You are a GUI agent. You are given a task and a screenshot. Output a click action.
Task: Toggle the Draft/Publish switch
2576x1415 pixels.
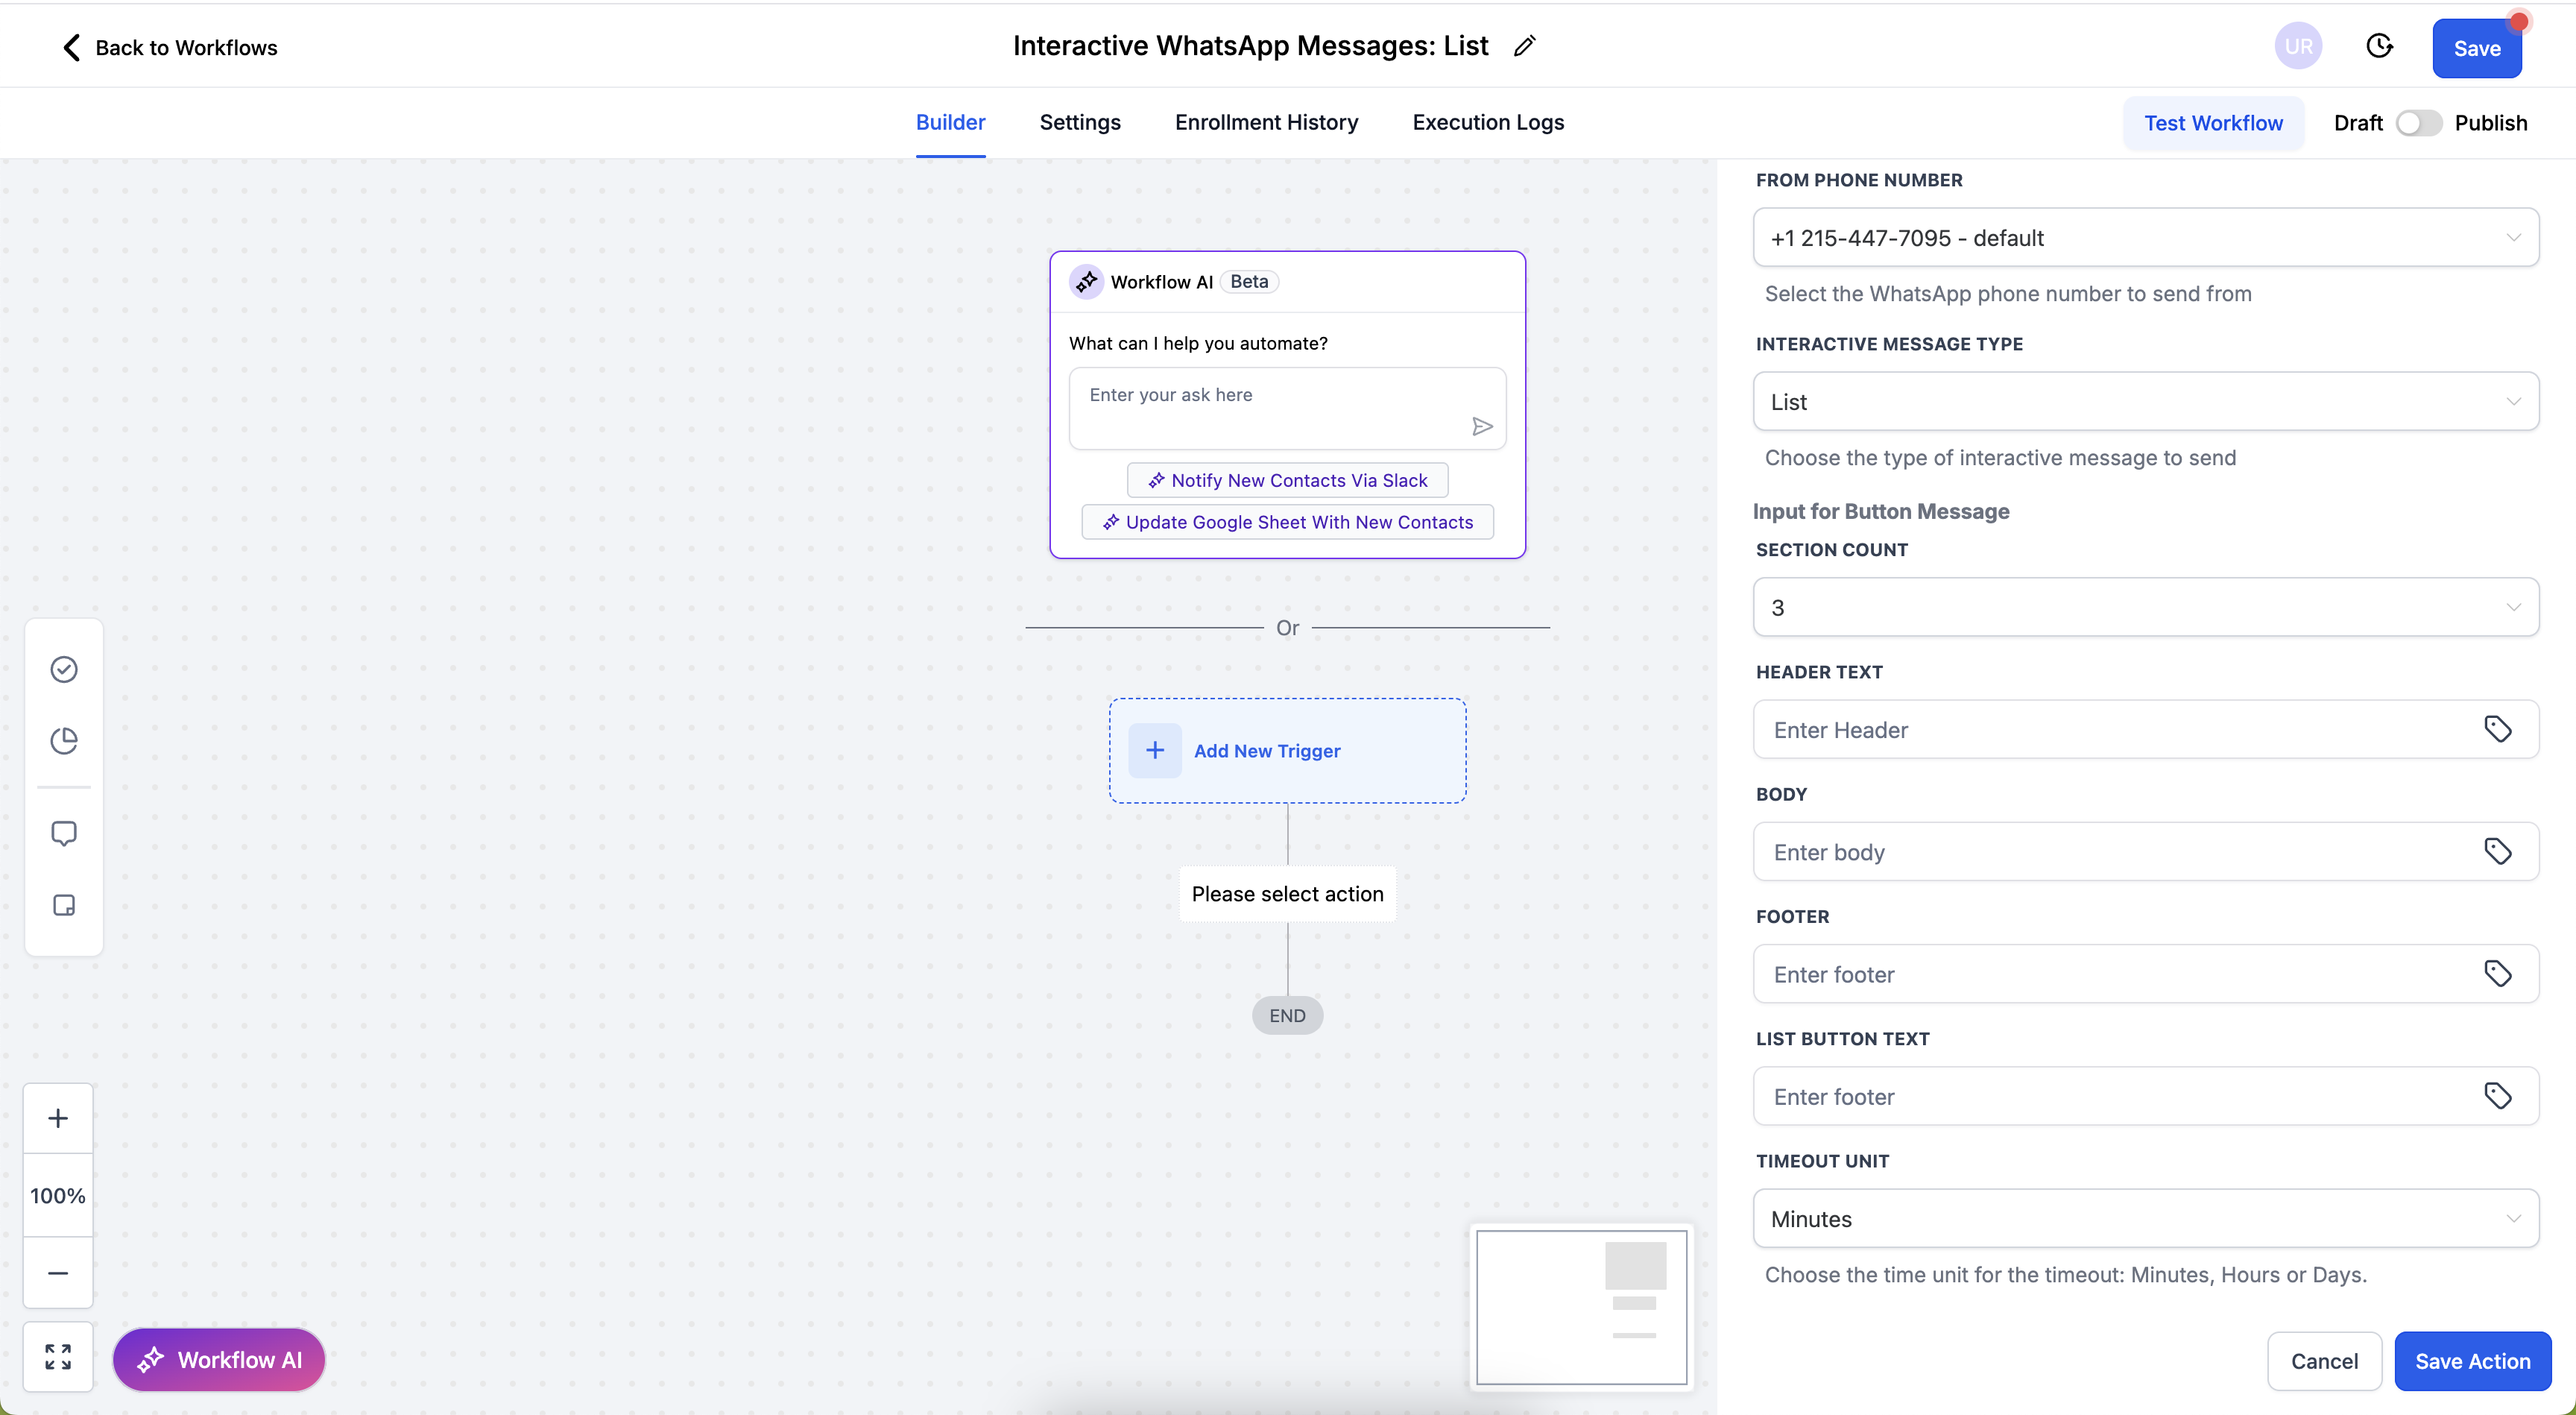[2418, 123]
